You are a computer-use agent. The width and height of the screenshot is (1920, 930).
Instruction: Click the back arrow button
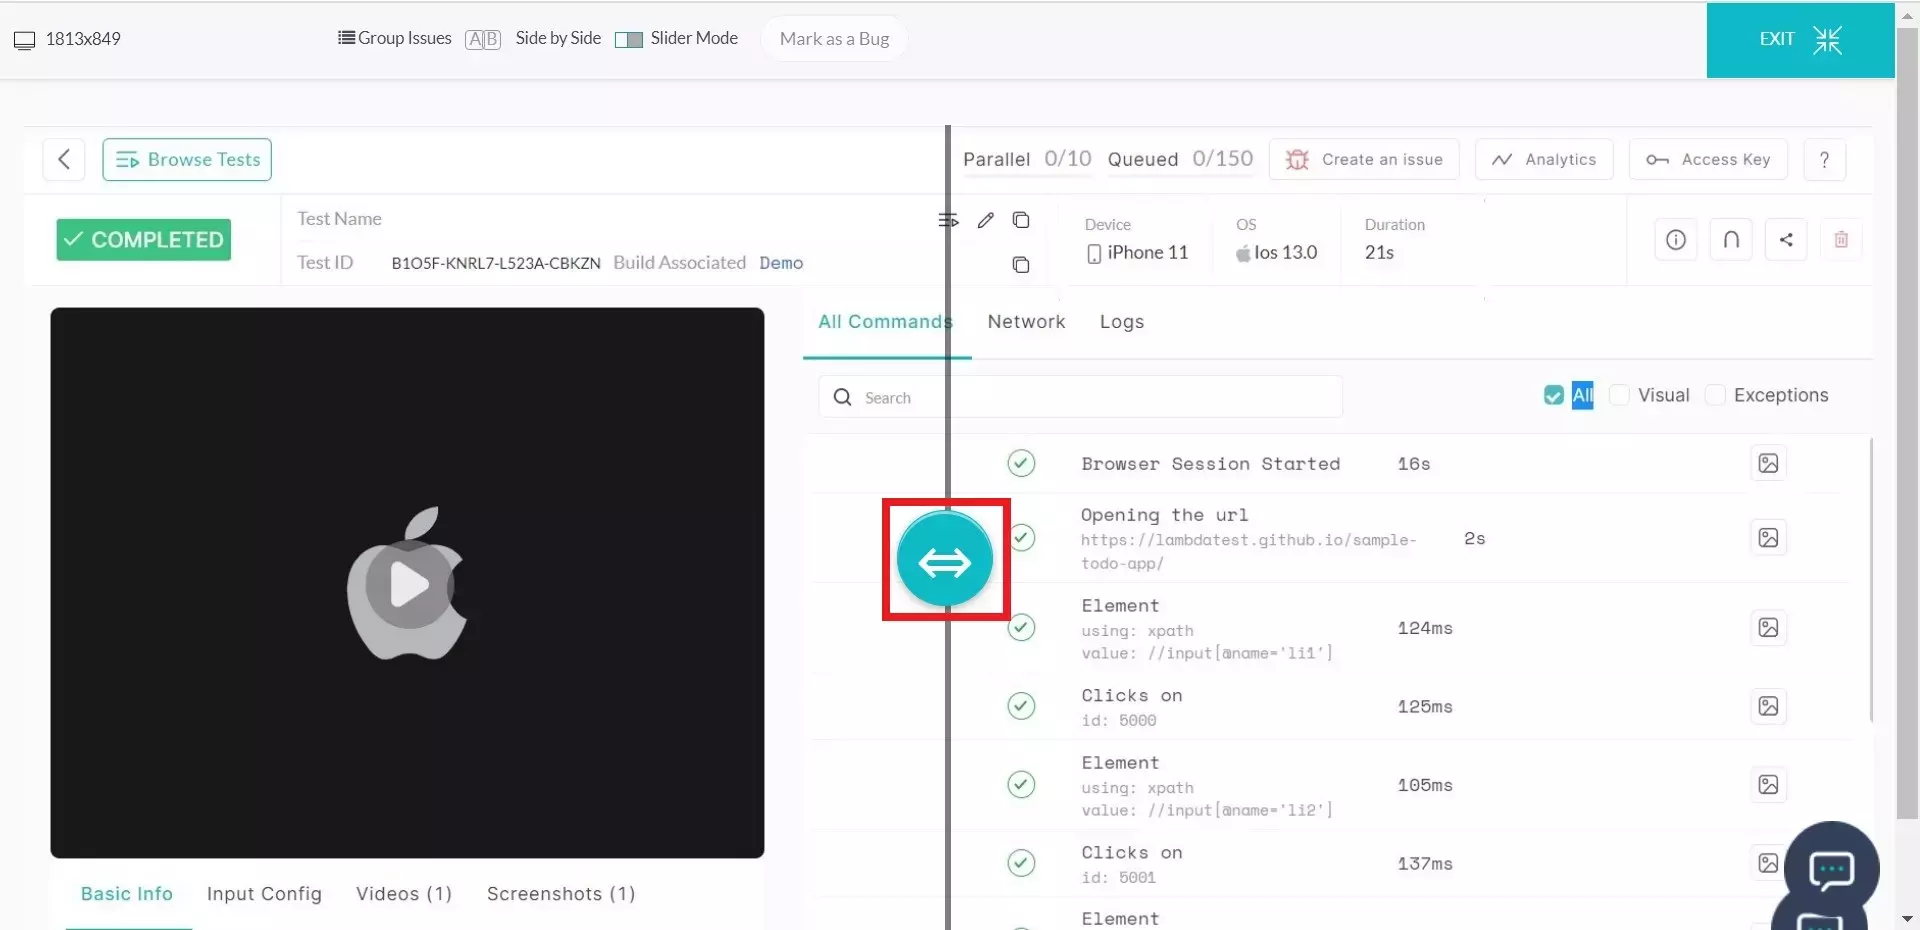pyautogui.click(x=64, y=160)
